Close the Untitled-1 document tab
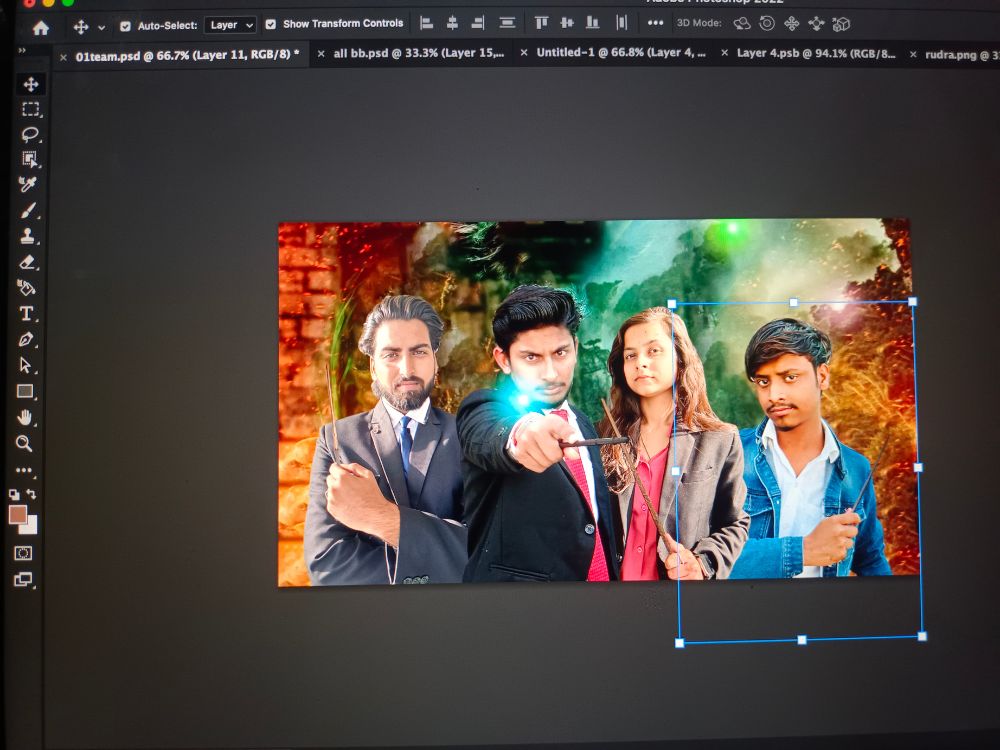 coord(524,53)
